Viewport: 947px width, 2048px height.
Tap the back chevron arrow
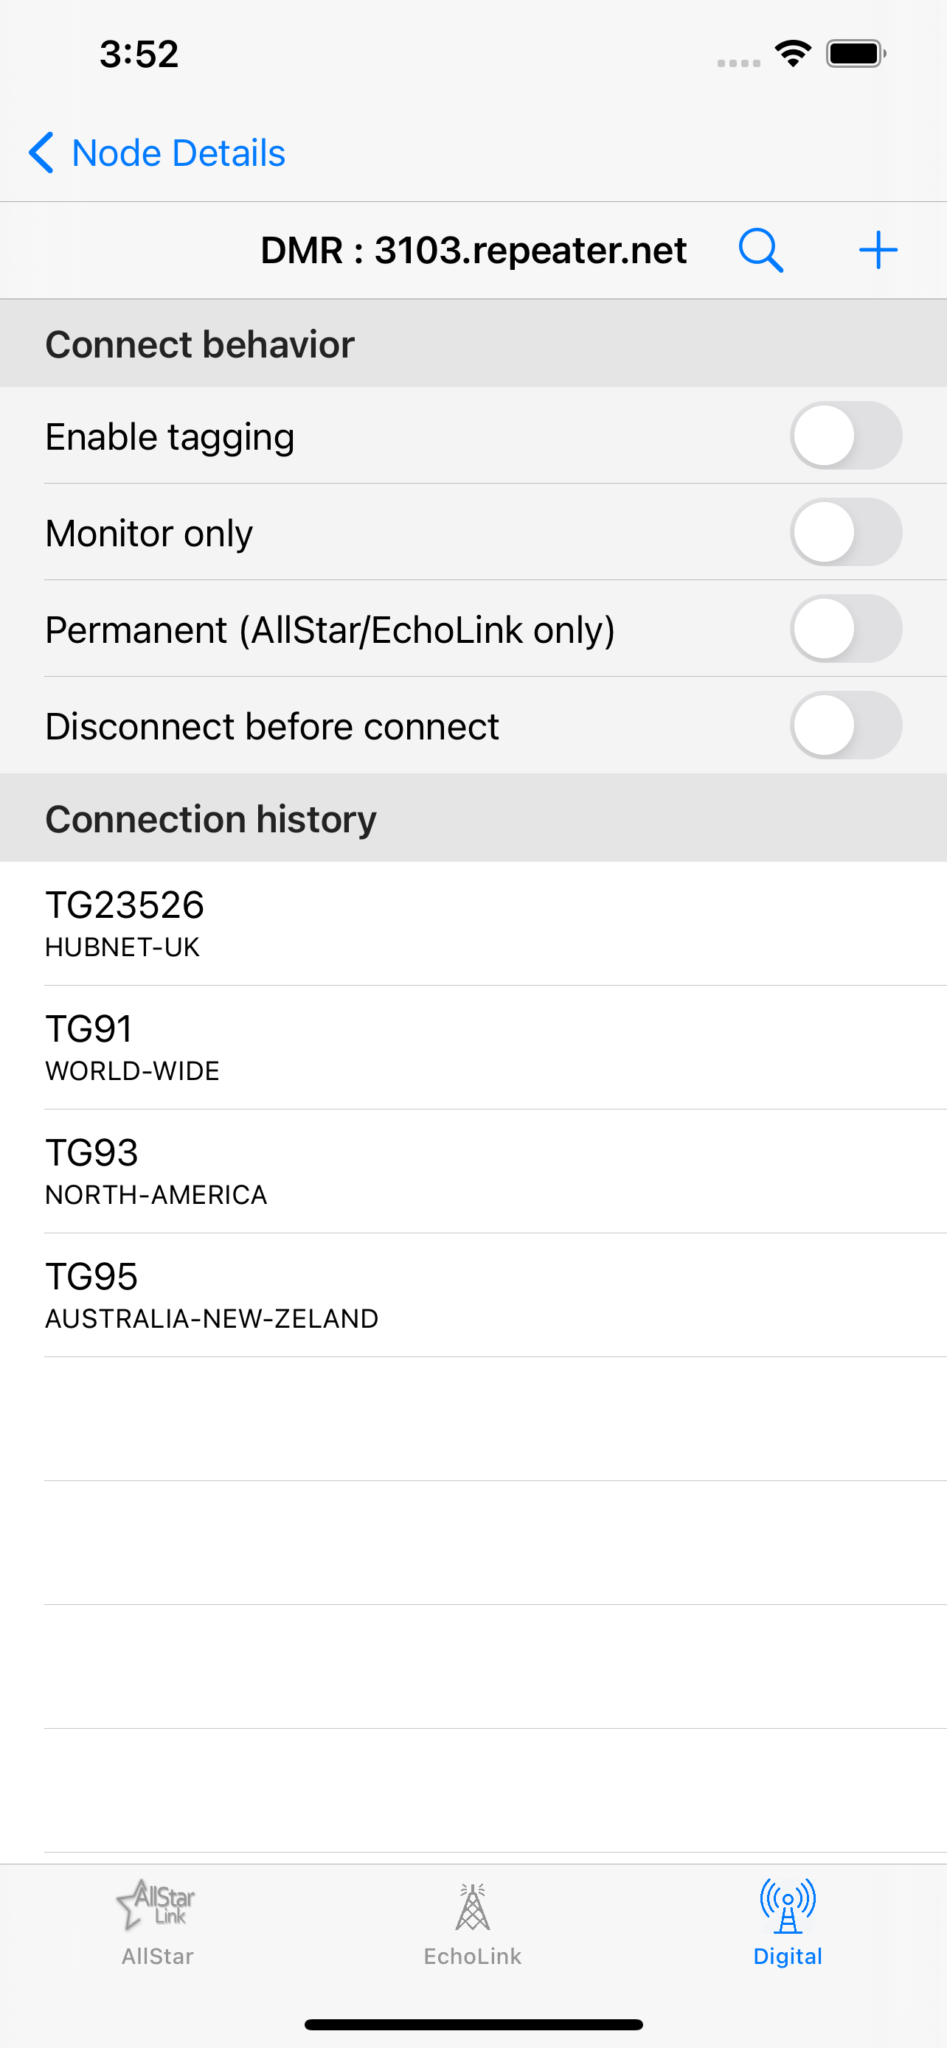[41, 153]
